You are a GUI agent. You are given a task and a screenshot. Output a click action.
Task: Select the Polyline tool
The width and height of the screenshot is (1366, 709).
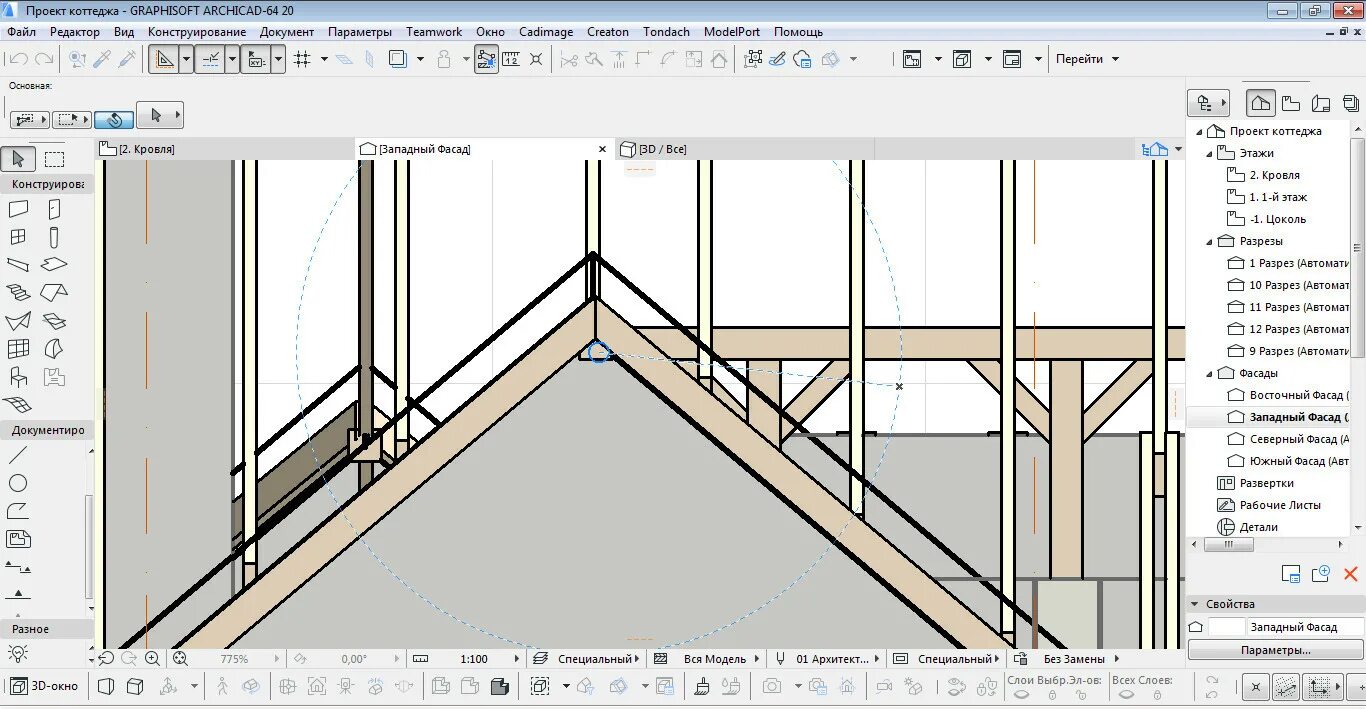click(x=18, y=511)
